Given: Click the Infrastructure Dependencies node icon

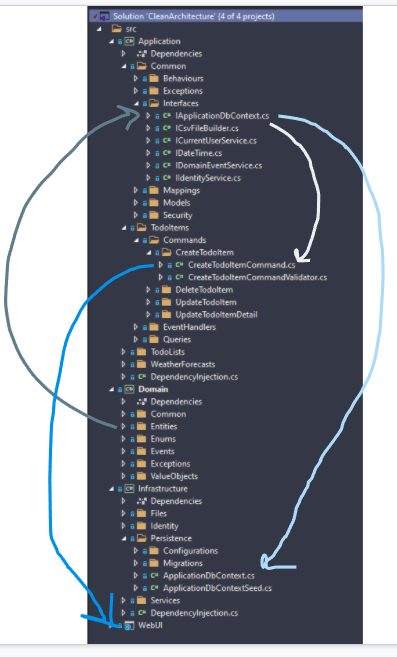Looking at the screenshot, I should coord(142,501).
